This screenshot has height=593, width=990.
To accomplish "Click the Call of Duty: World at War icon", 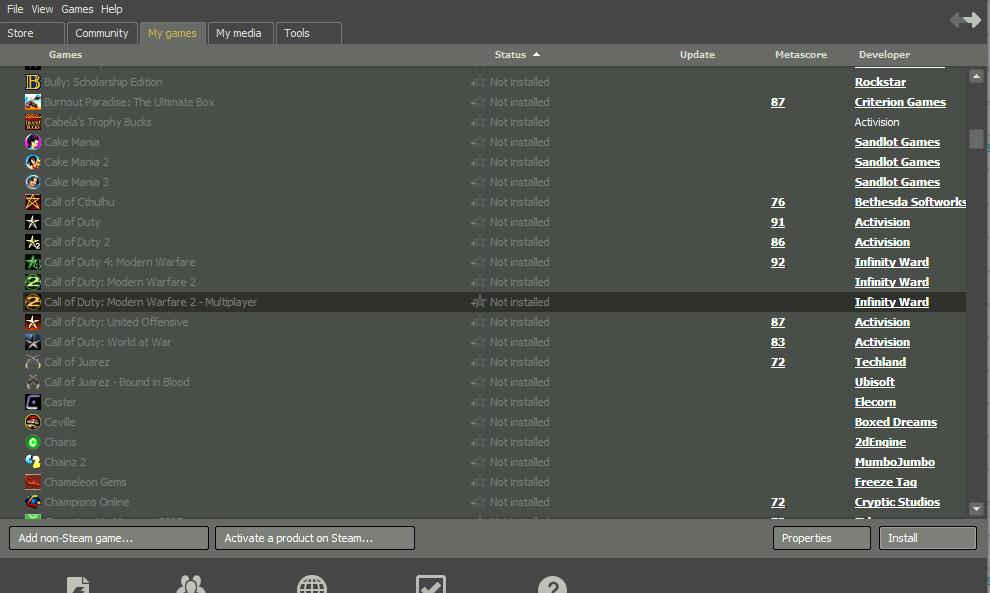I will [33, 342].
